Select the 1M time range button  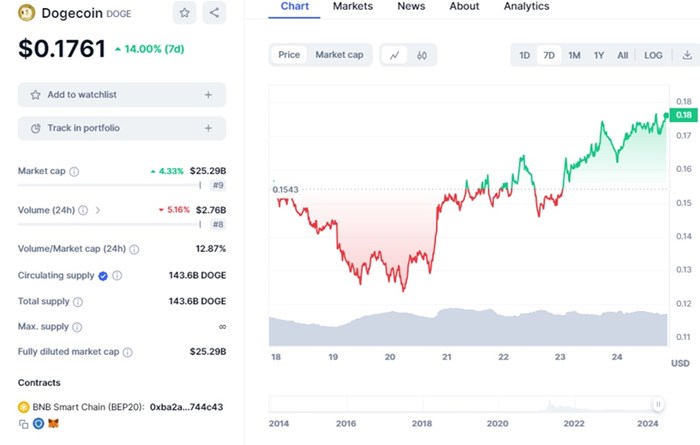point(574,55)
